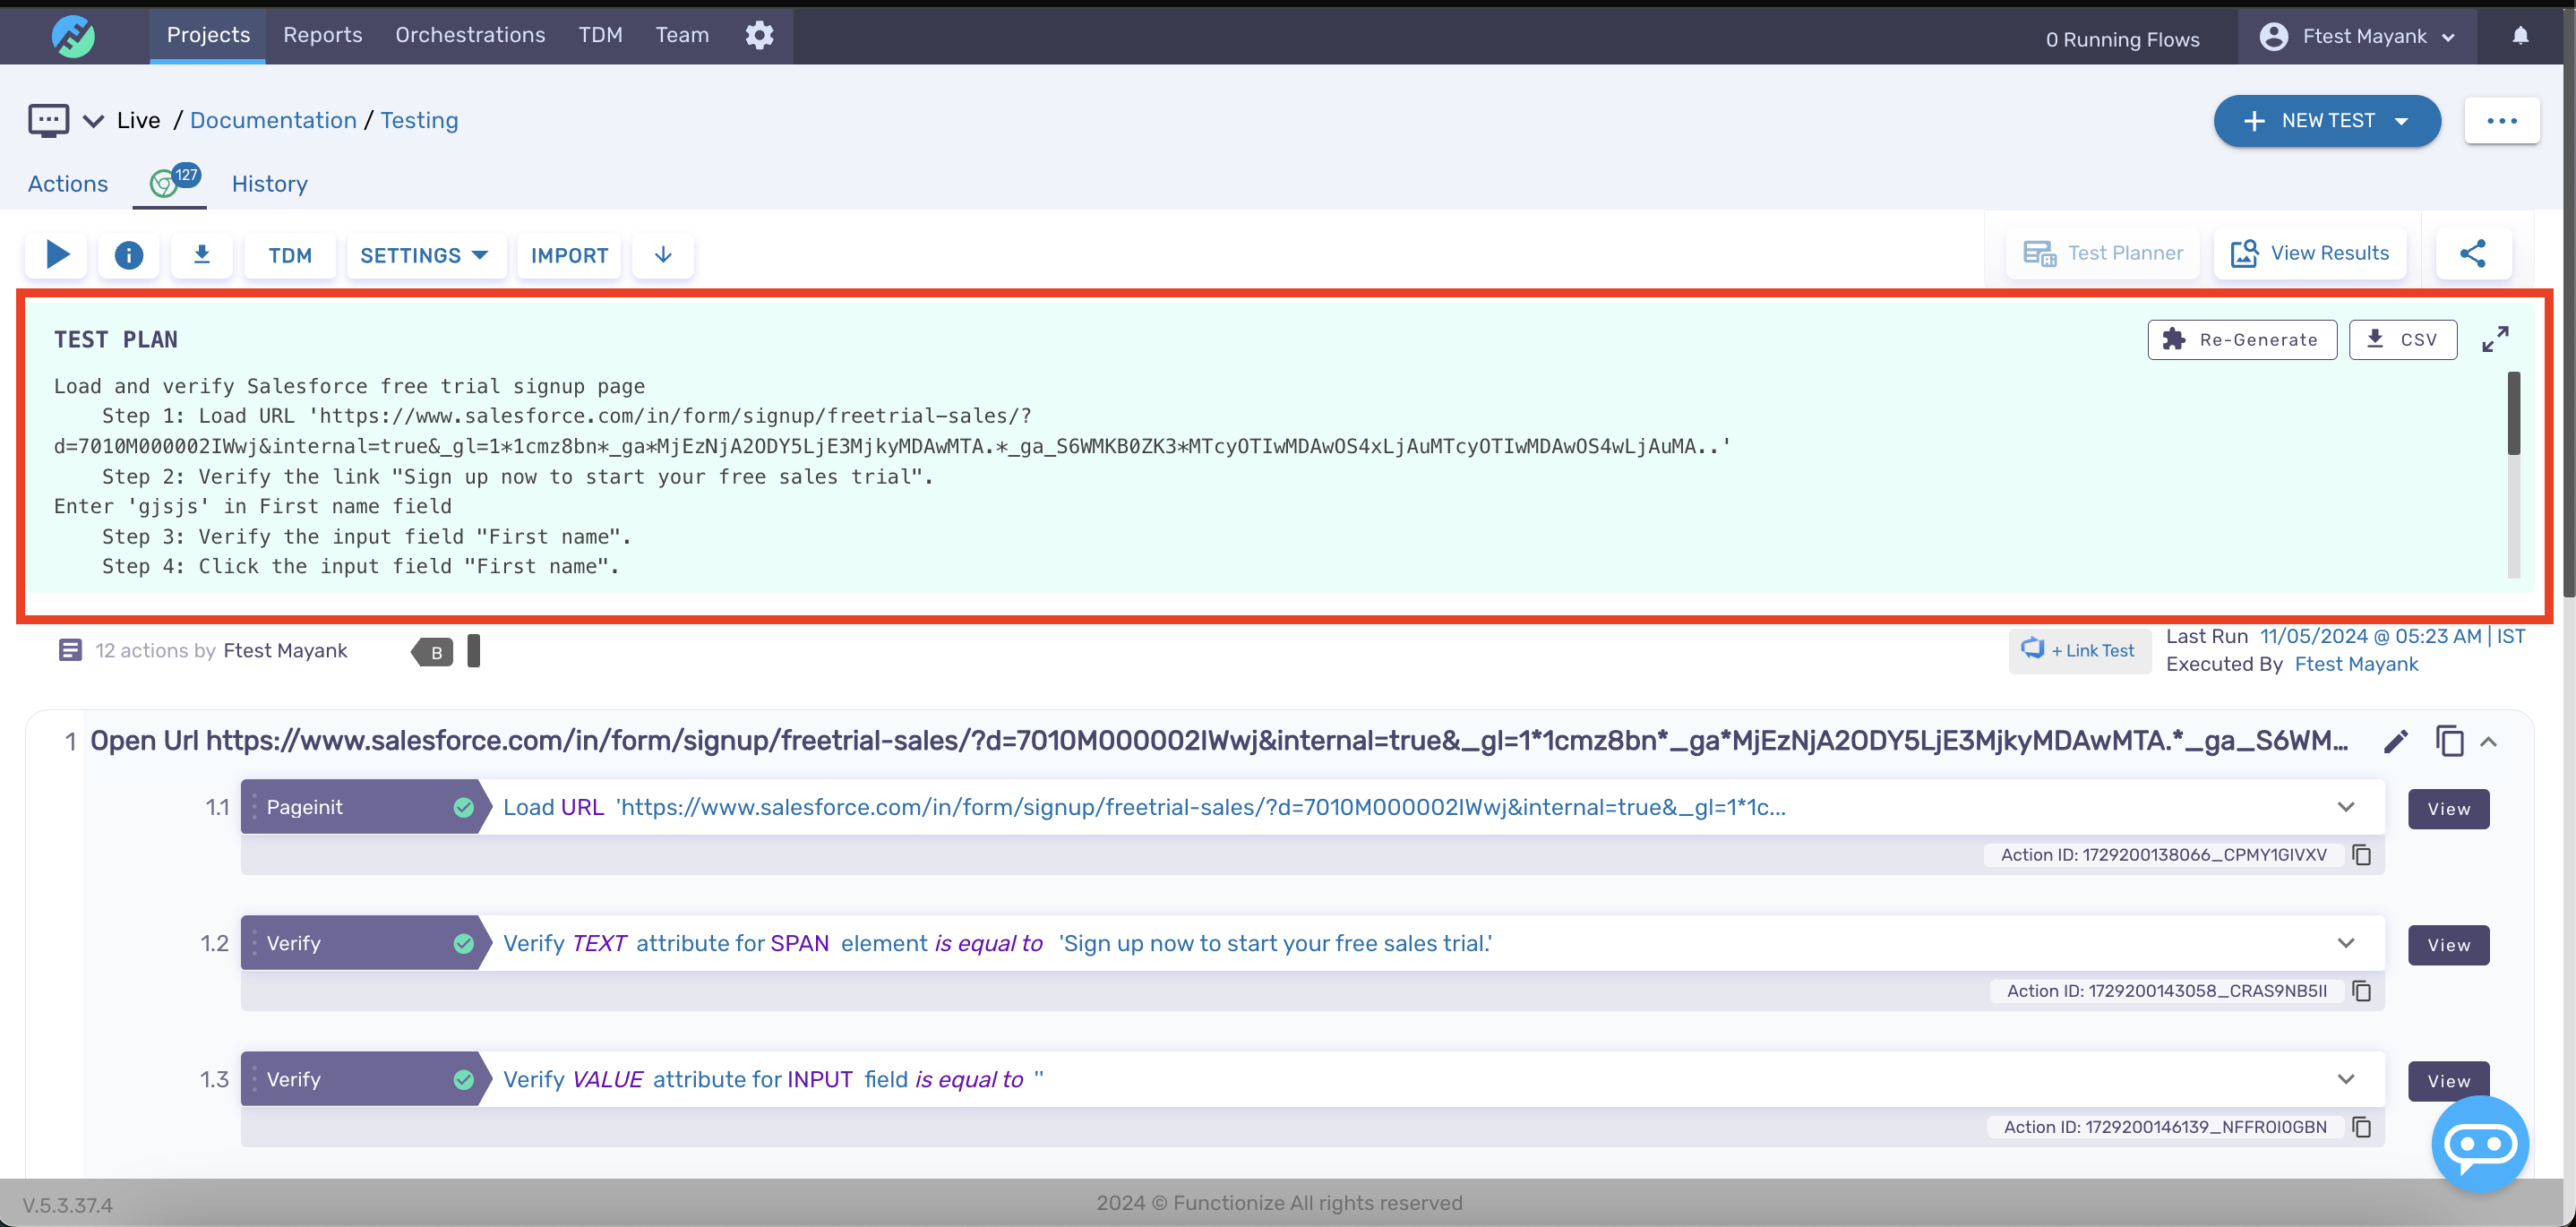This screenshot has width=2576, height=1227.
Task: Collapse step 1 Open Url group
Action: coord(2488,741)
